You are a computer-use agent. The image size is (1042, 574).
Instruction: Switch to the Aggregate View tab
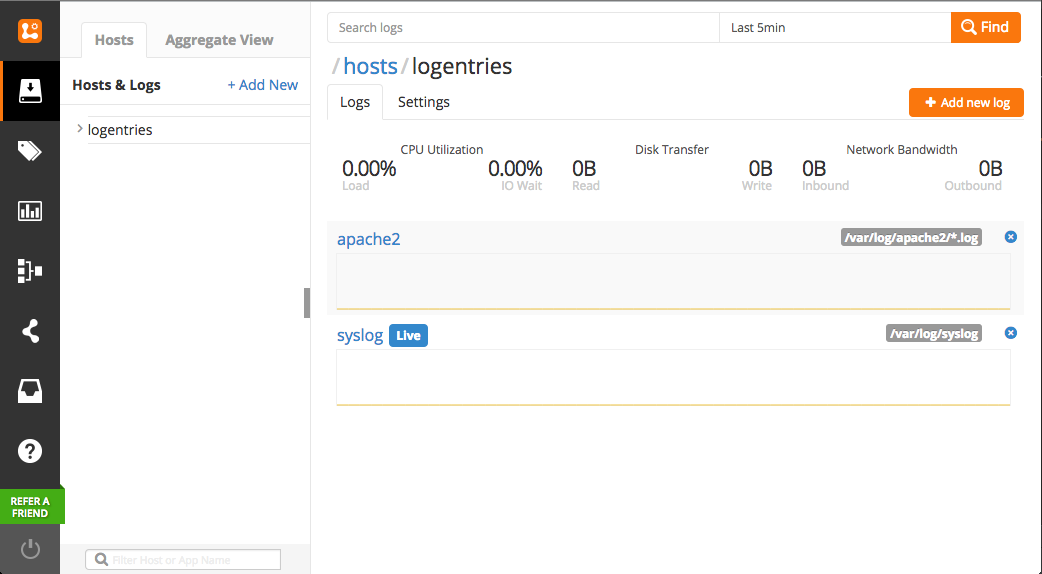coord(219,40)
